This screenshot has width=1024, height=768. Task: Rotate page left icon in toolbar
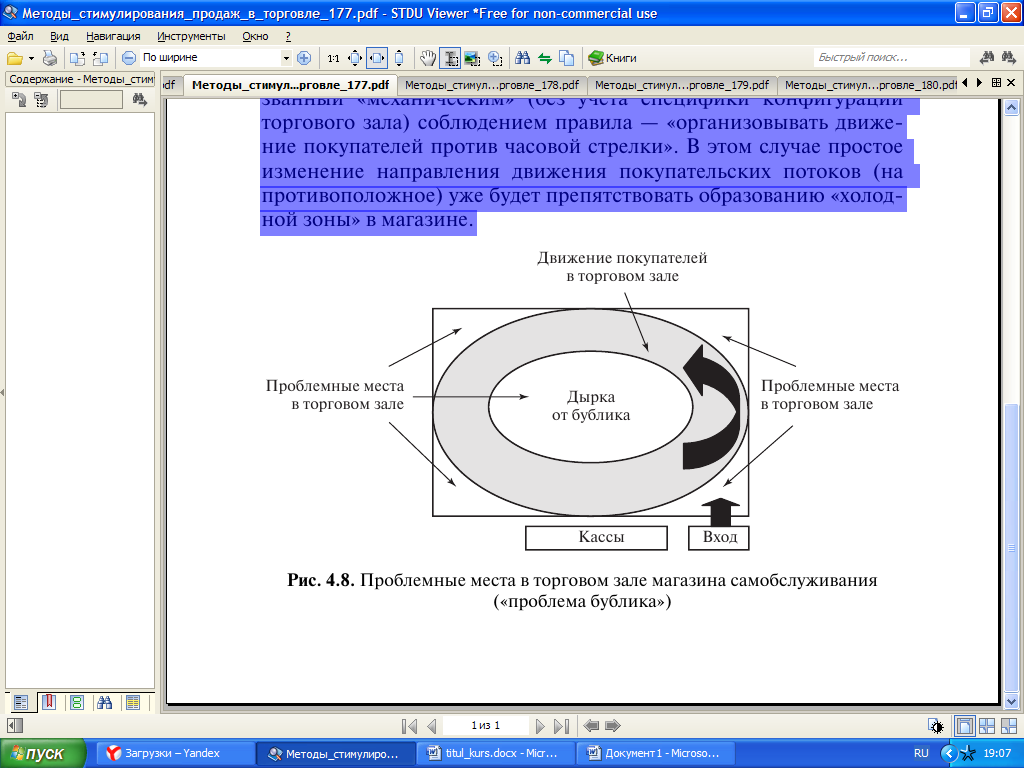coord(77,58)
